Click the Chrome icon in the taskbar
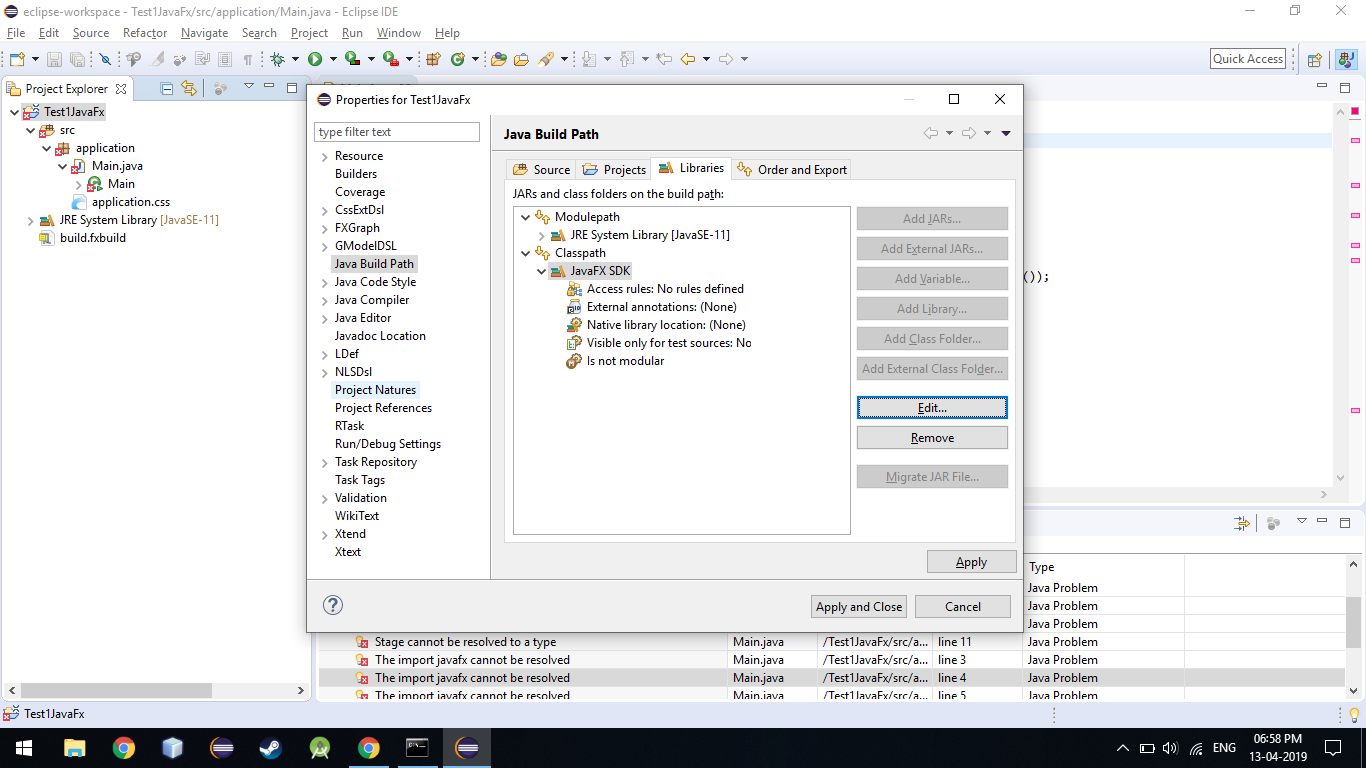 (x=124, y=747)
